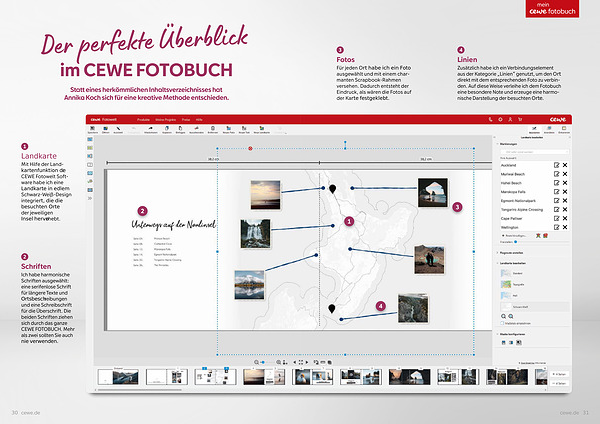The image size is (600, 424).
Task: Collapse the Markierungen section
Action: [x=497, y=144]
